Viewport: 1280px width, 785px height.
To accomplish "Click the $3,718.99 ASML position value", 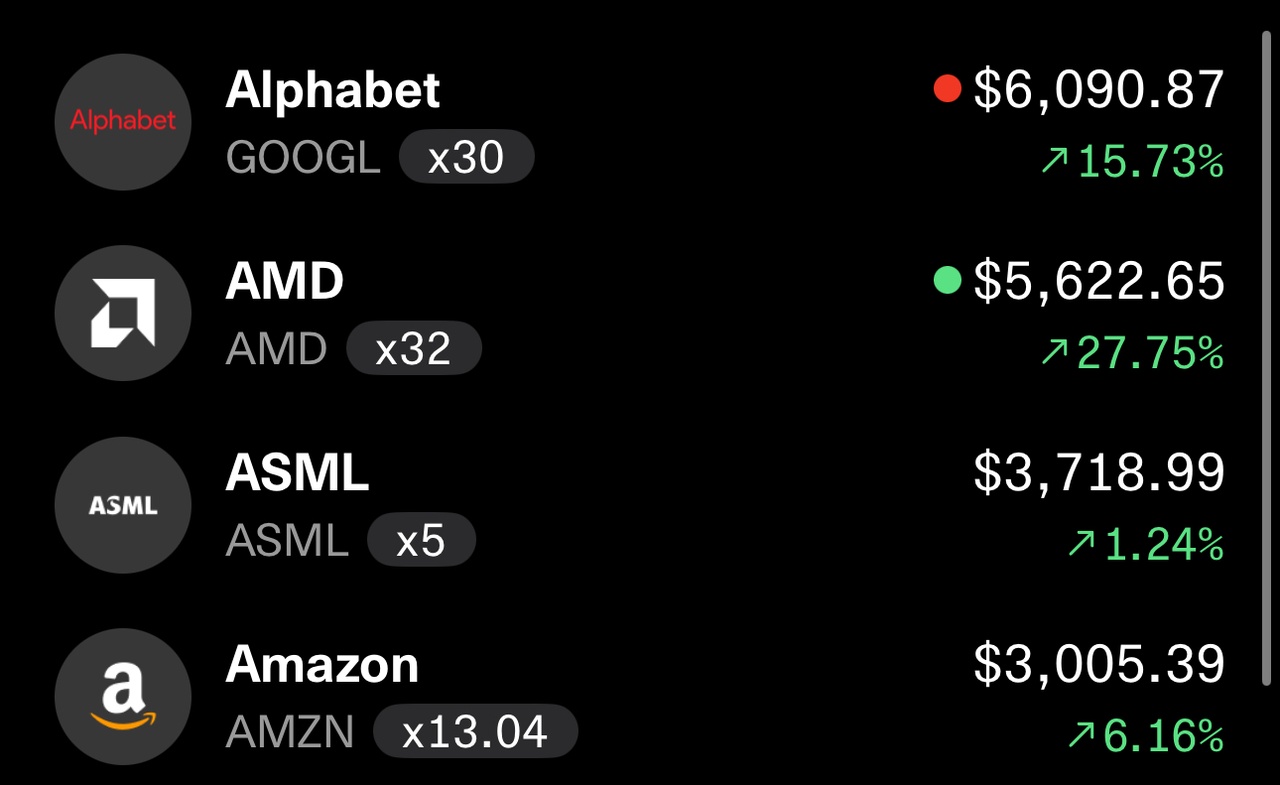I will click(1099, 473).
